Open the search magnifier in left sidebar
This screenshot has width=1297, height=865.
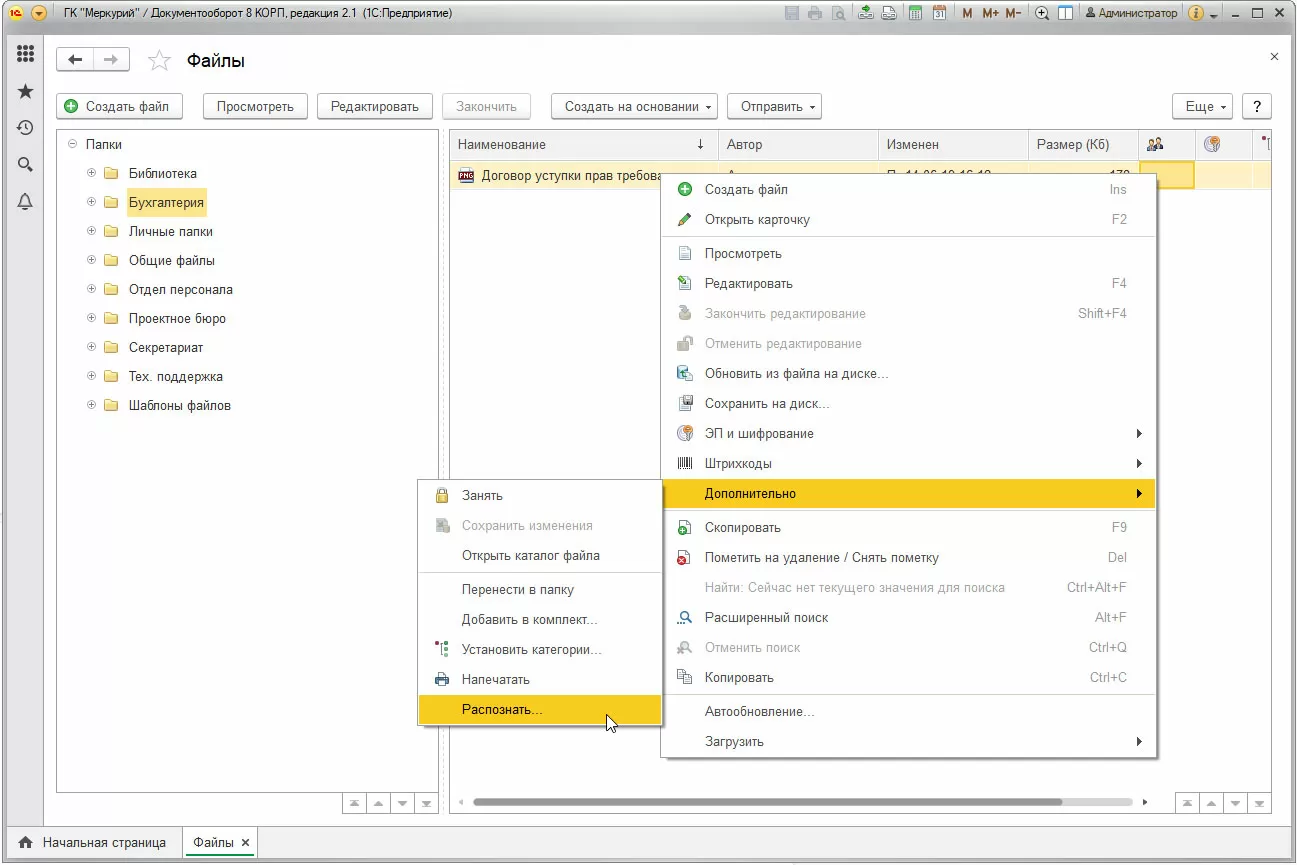coord(25,164)
